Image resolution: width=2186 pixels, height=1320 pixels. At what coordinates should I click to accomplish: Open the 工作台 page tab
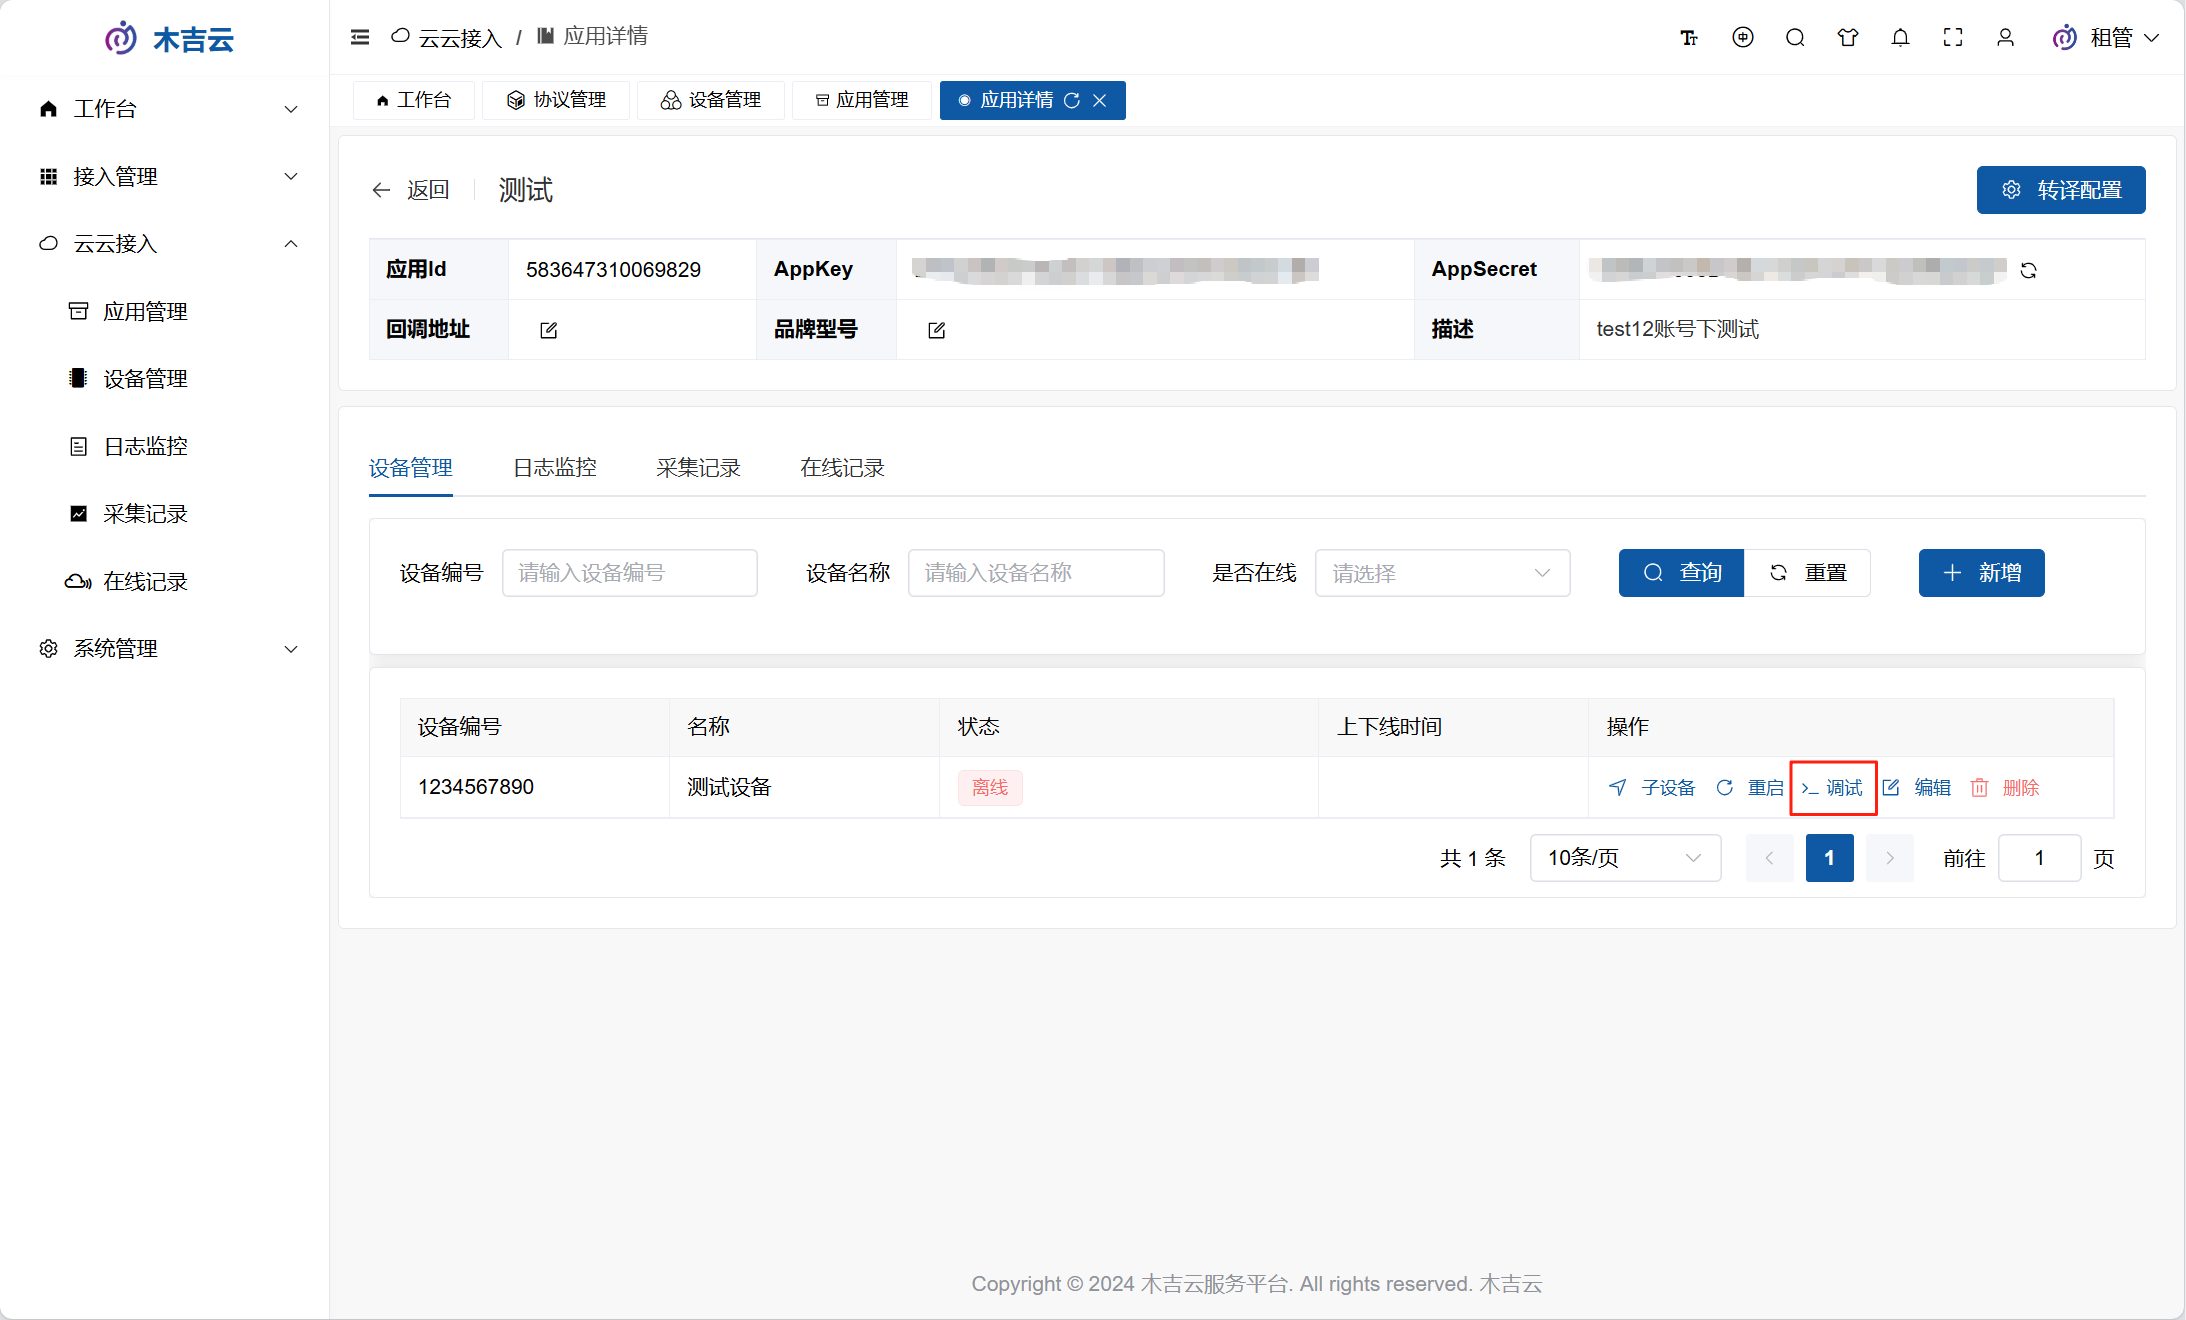pos(414,100)
